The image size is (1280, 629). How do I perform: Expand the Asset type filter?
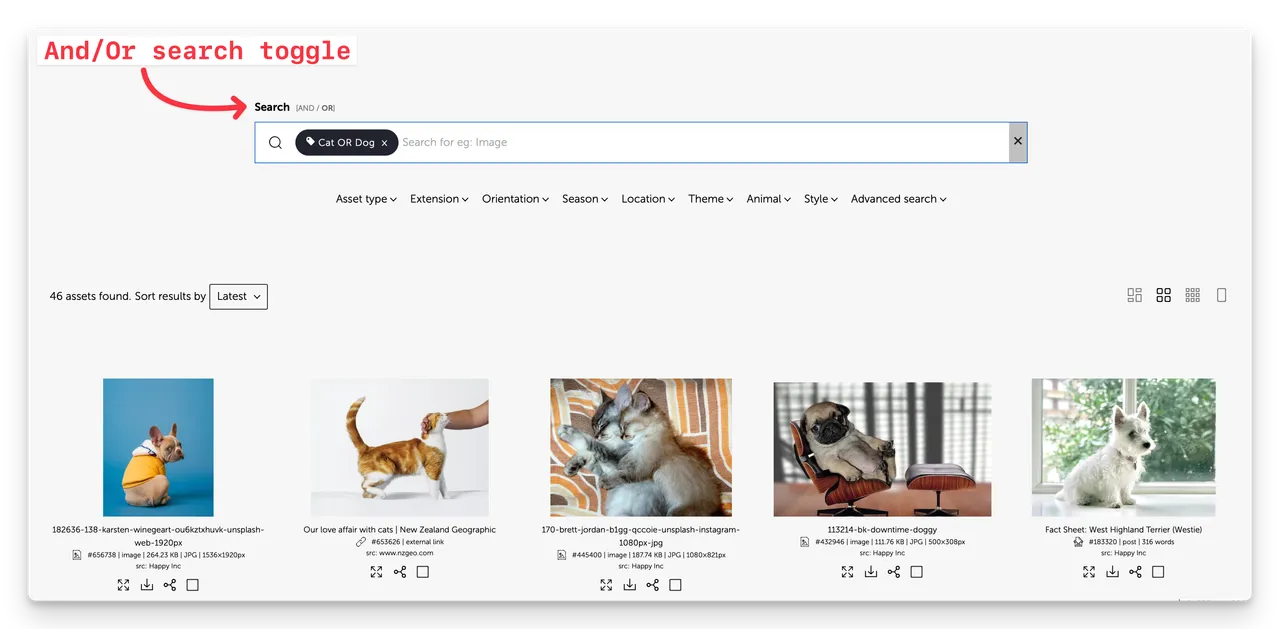click(x=366, y=199)
